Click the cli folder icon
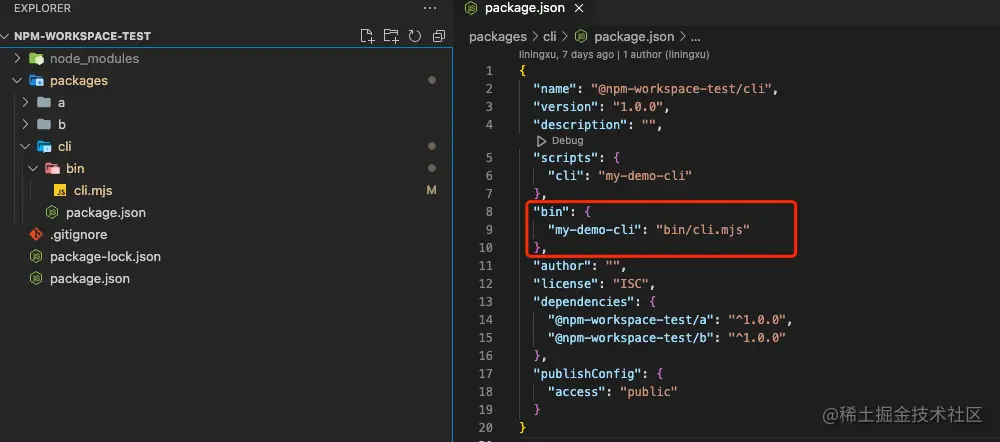This screenshot has width=1000, height=442. point(44,147)
